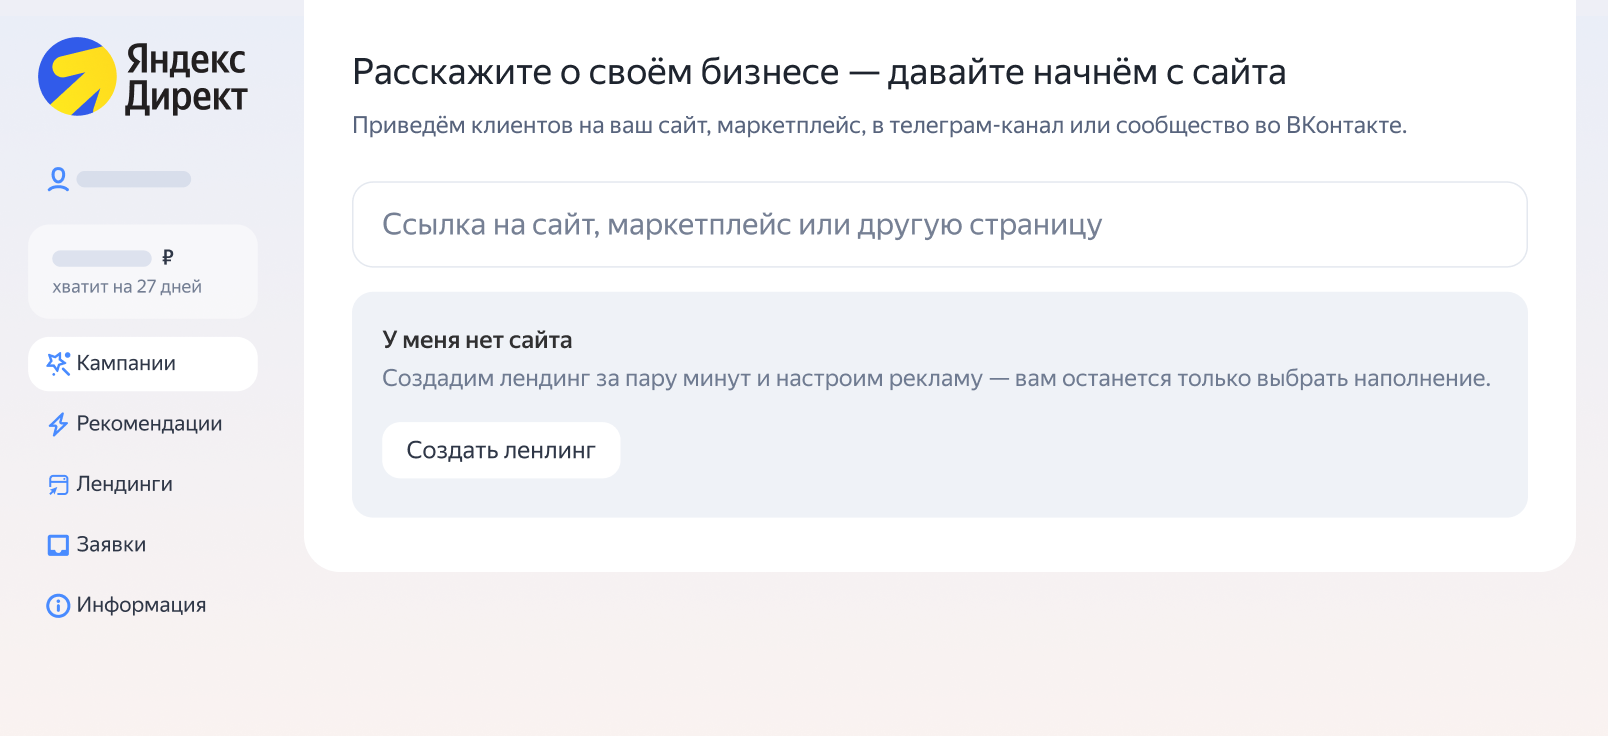Focus the site link input field
1608x736 pixels.
[x=940, y=224]
